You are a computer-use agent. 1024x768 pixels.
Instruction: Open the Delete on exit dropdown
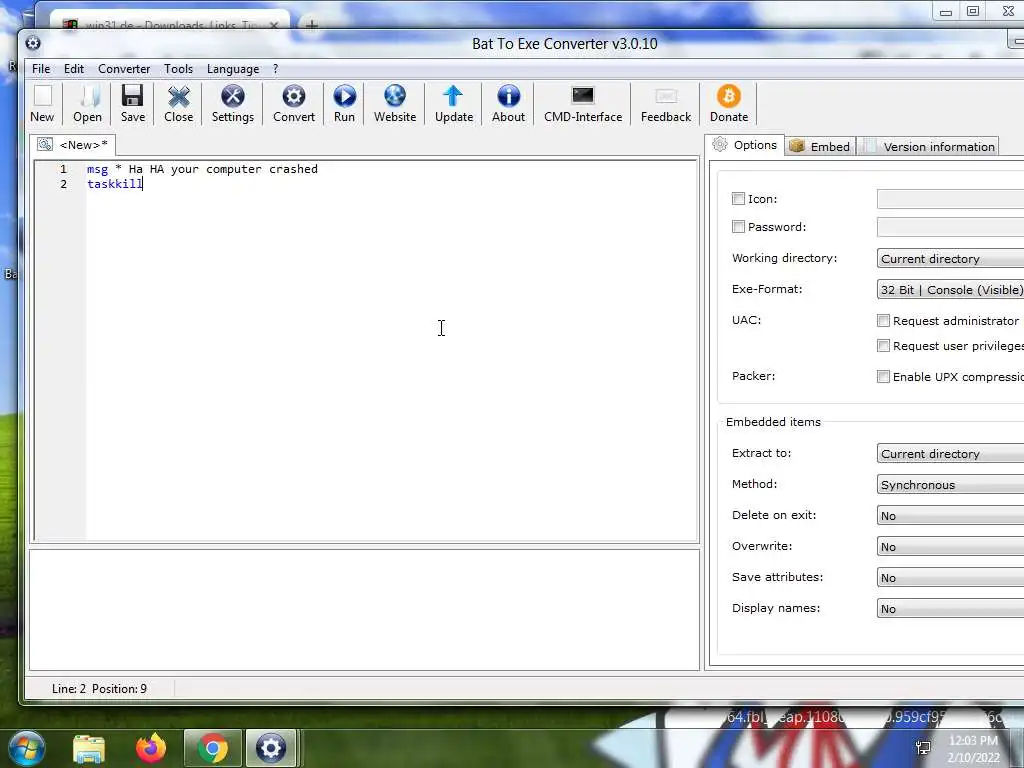pos(950,516)
